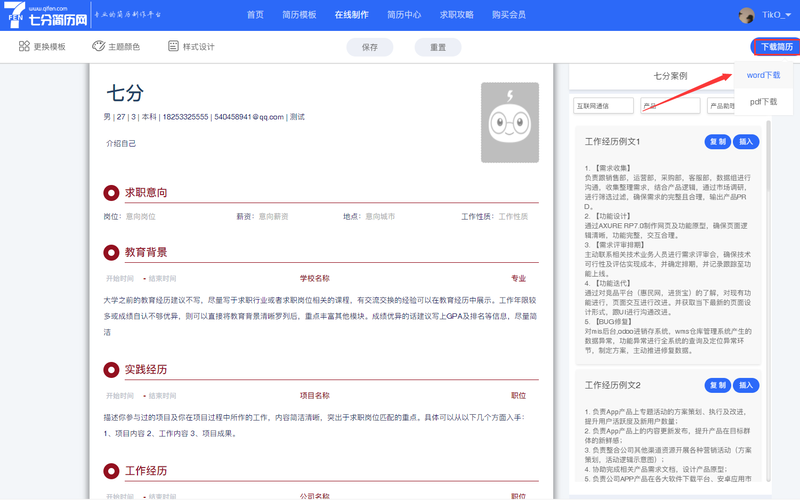Click the 七分案例 panel title

pyautogui.click(x=670, y=76)
